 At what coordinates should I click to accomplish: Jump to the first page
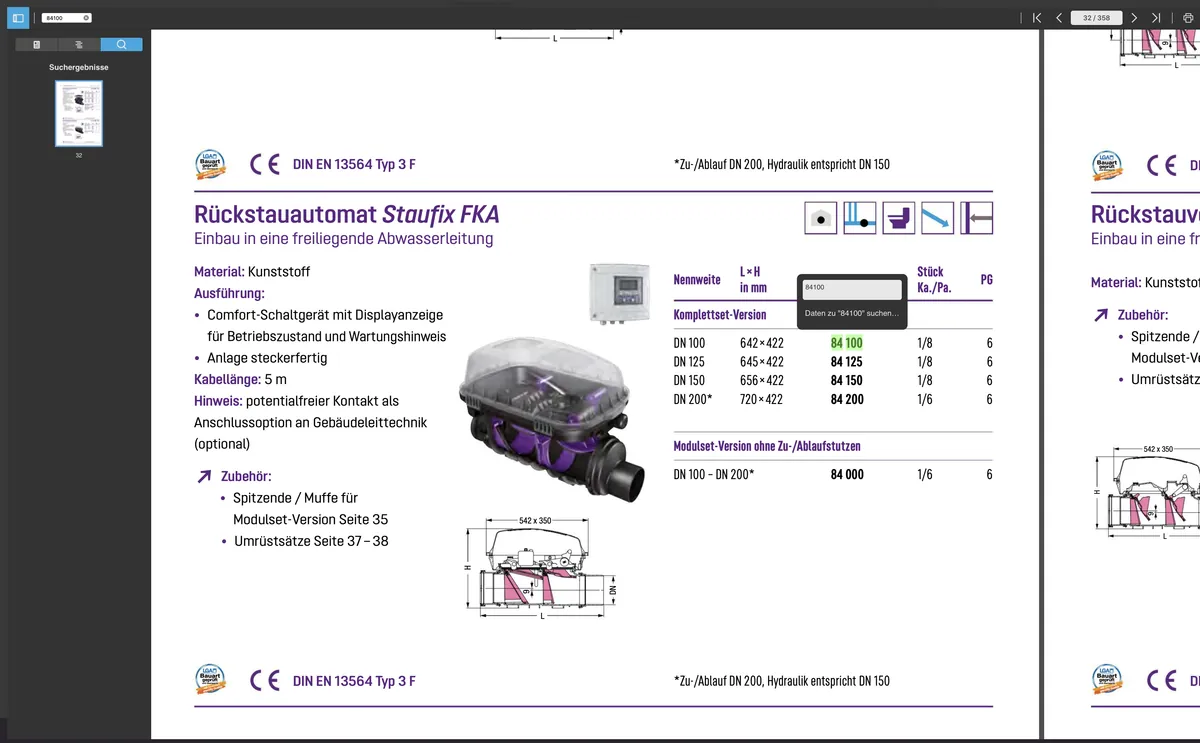[1037, 18]
